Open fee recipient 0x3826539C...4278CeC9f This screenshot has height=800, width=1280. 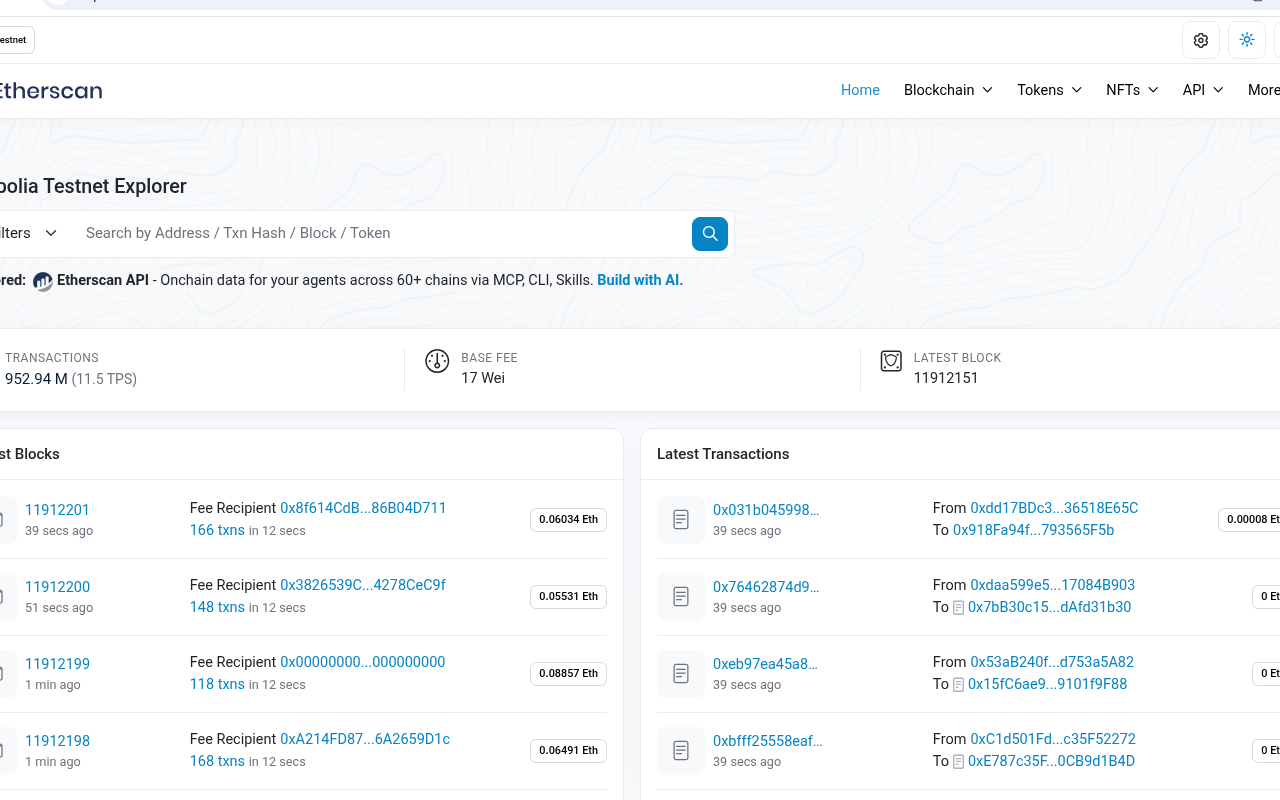363,585
